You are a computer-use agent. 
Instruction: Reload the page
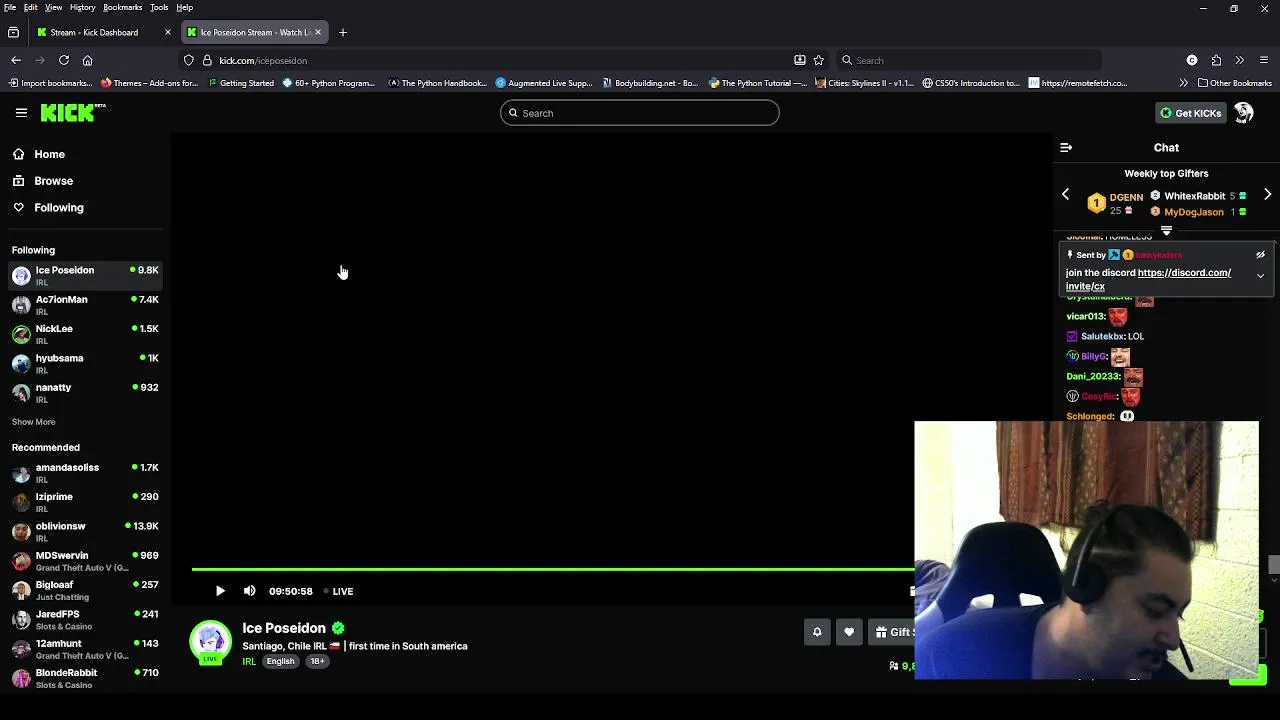(x=64, y=60)
